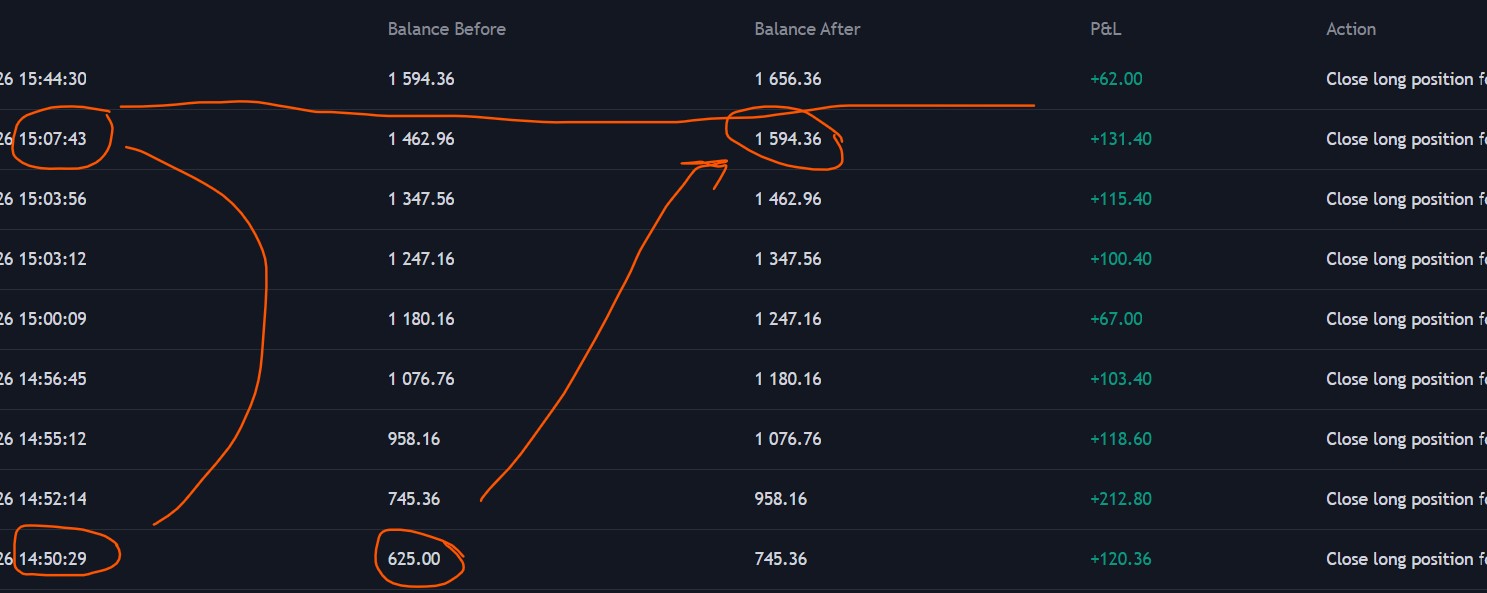Click the +212.80 P&L value
Screen dimensions: 1487x593
(1120, 499)
